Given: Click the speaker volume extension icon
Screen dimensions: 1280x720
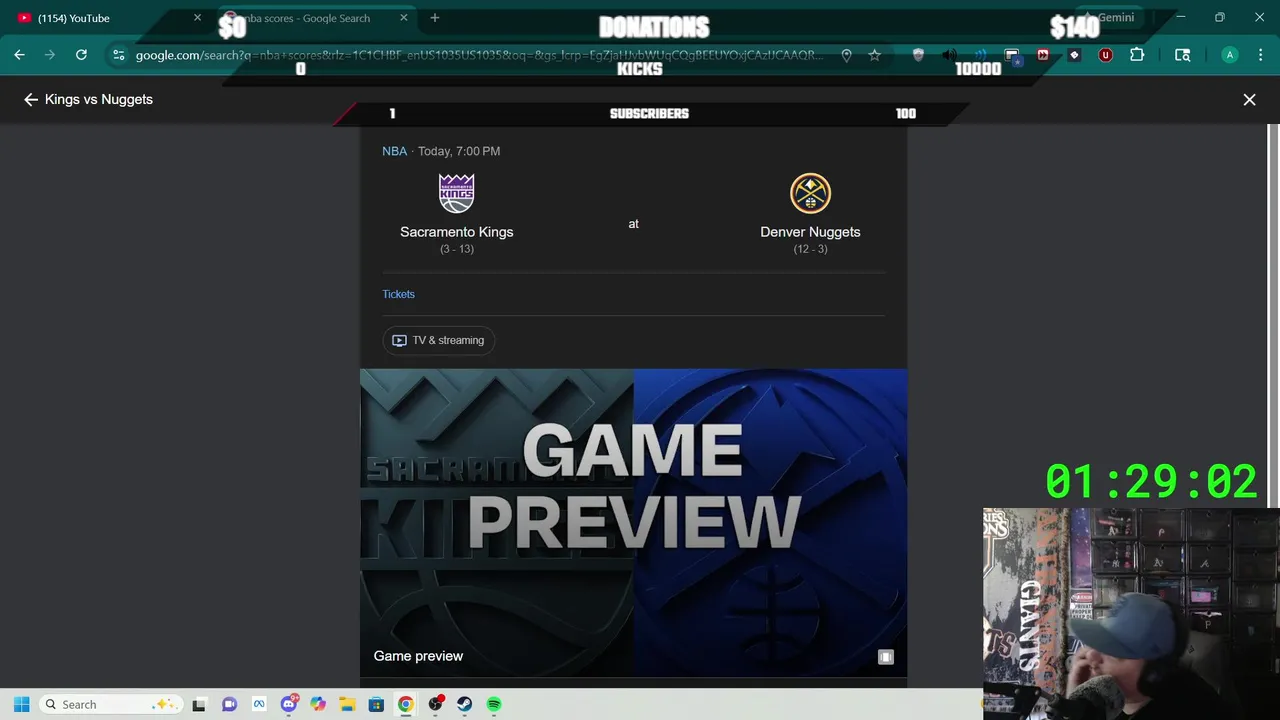Looking at the screenshot, I should (949, 55).
